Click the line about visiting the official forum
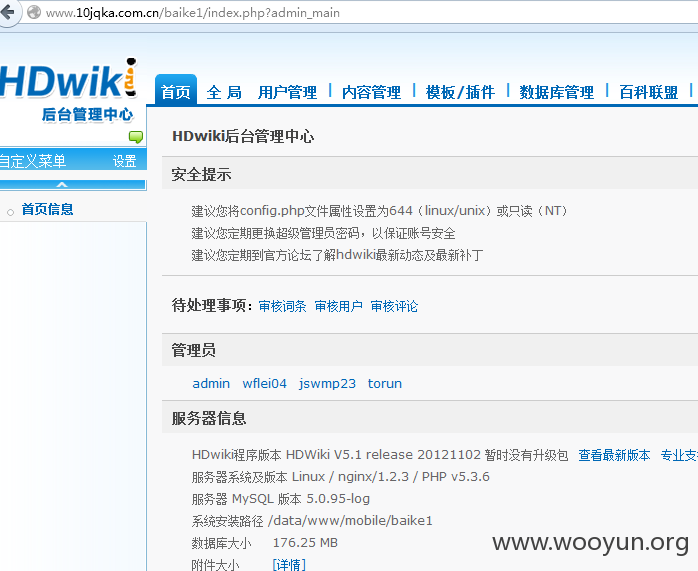Screen dimensions: 698x571 337,255
